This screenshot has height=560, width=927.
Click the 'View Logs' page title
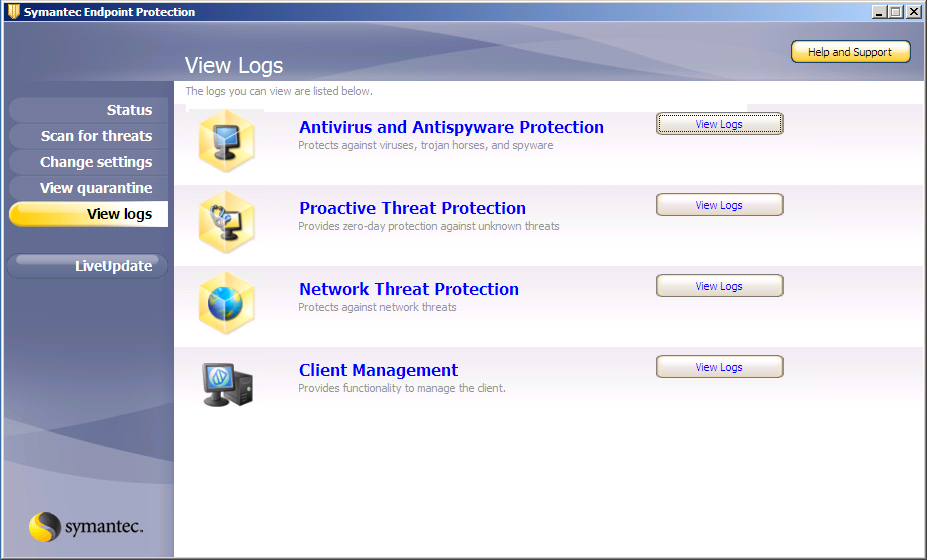click(234, 66)
